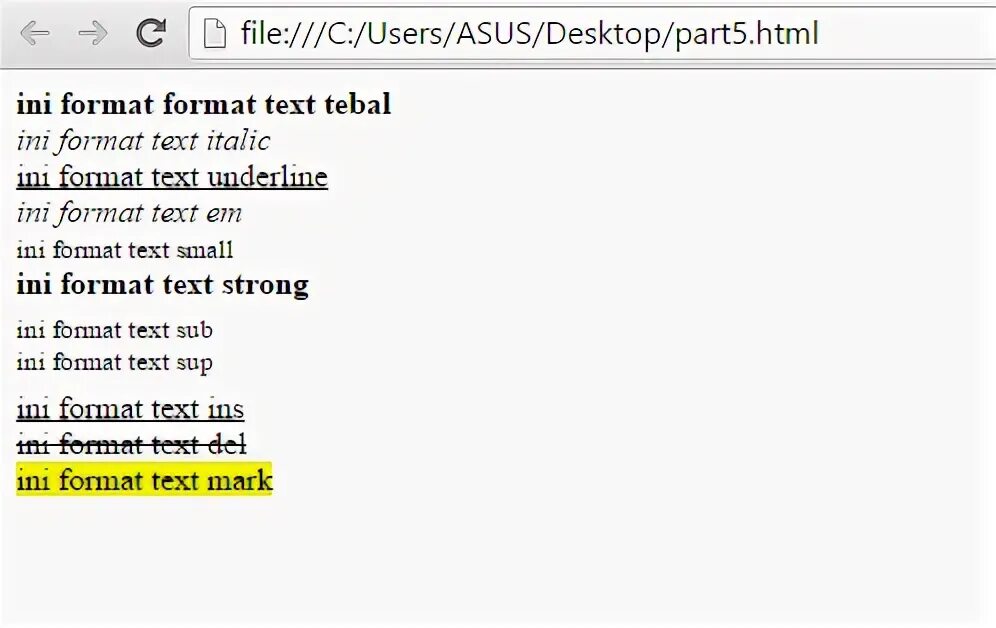This screenshot has width=996, height=628.
Task: Click the word 'sup' in superscript line
Action: click(x=194, y=363)
